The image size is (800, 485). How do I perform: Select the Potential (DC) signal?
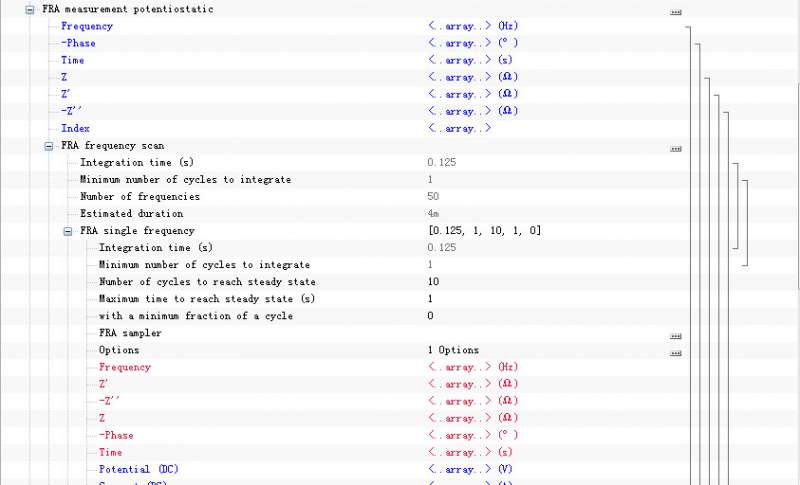click(138, 469)
